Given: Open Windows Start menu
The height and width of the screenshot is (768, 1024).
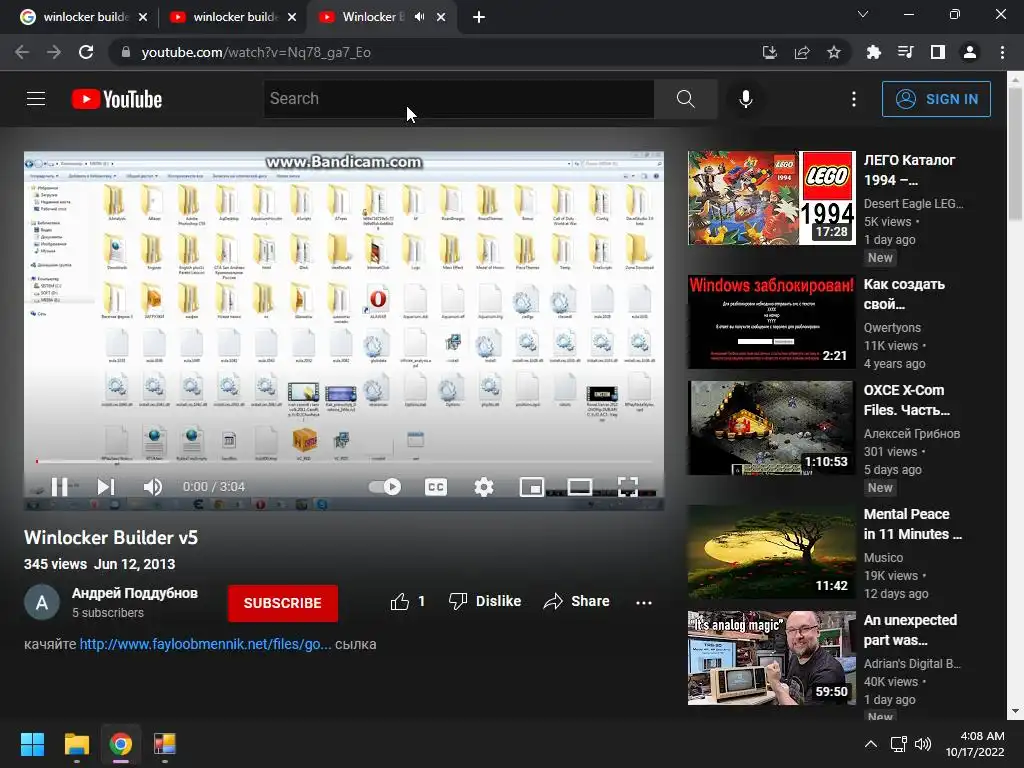Looking at the screenshot, I should point(32,744).
